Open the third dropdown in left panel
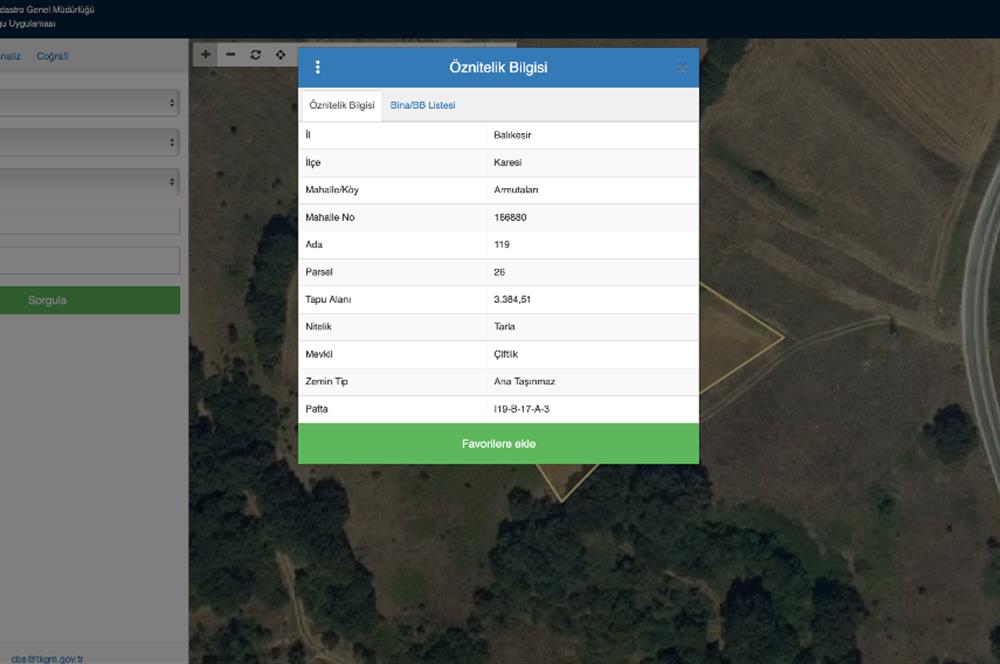Image resolution: width=1000 pixels, height=664 pixels. pyautogui.click(x=90, y=182)
